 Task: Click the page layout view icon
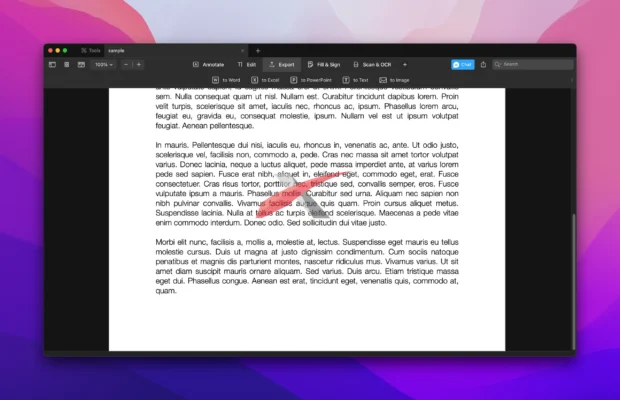[x=81, y=64]
